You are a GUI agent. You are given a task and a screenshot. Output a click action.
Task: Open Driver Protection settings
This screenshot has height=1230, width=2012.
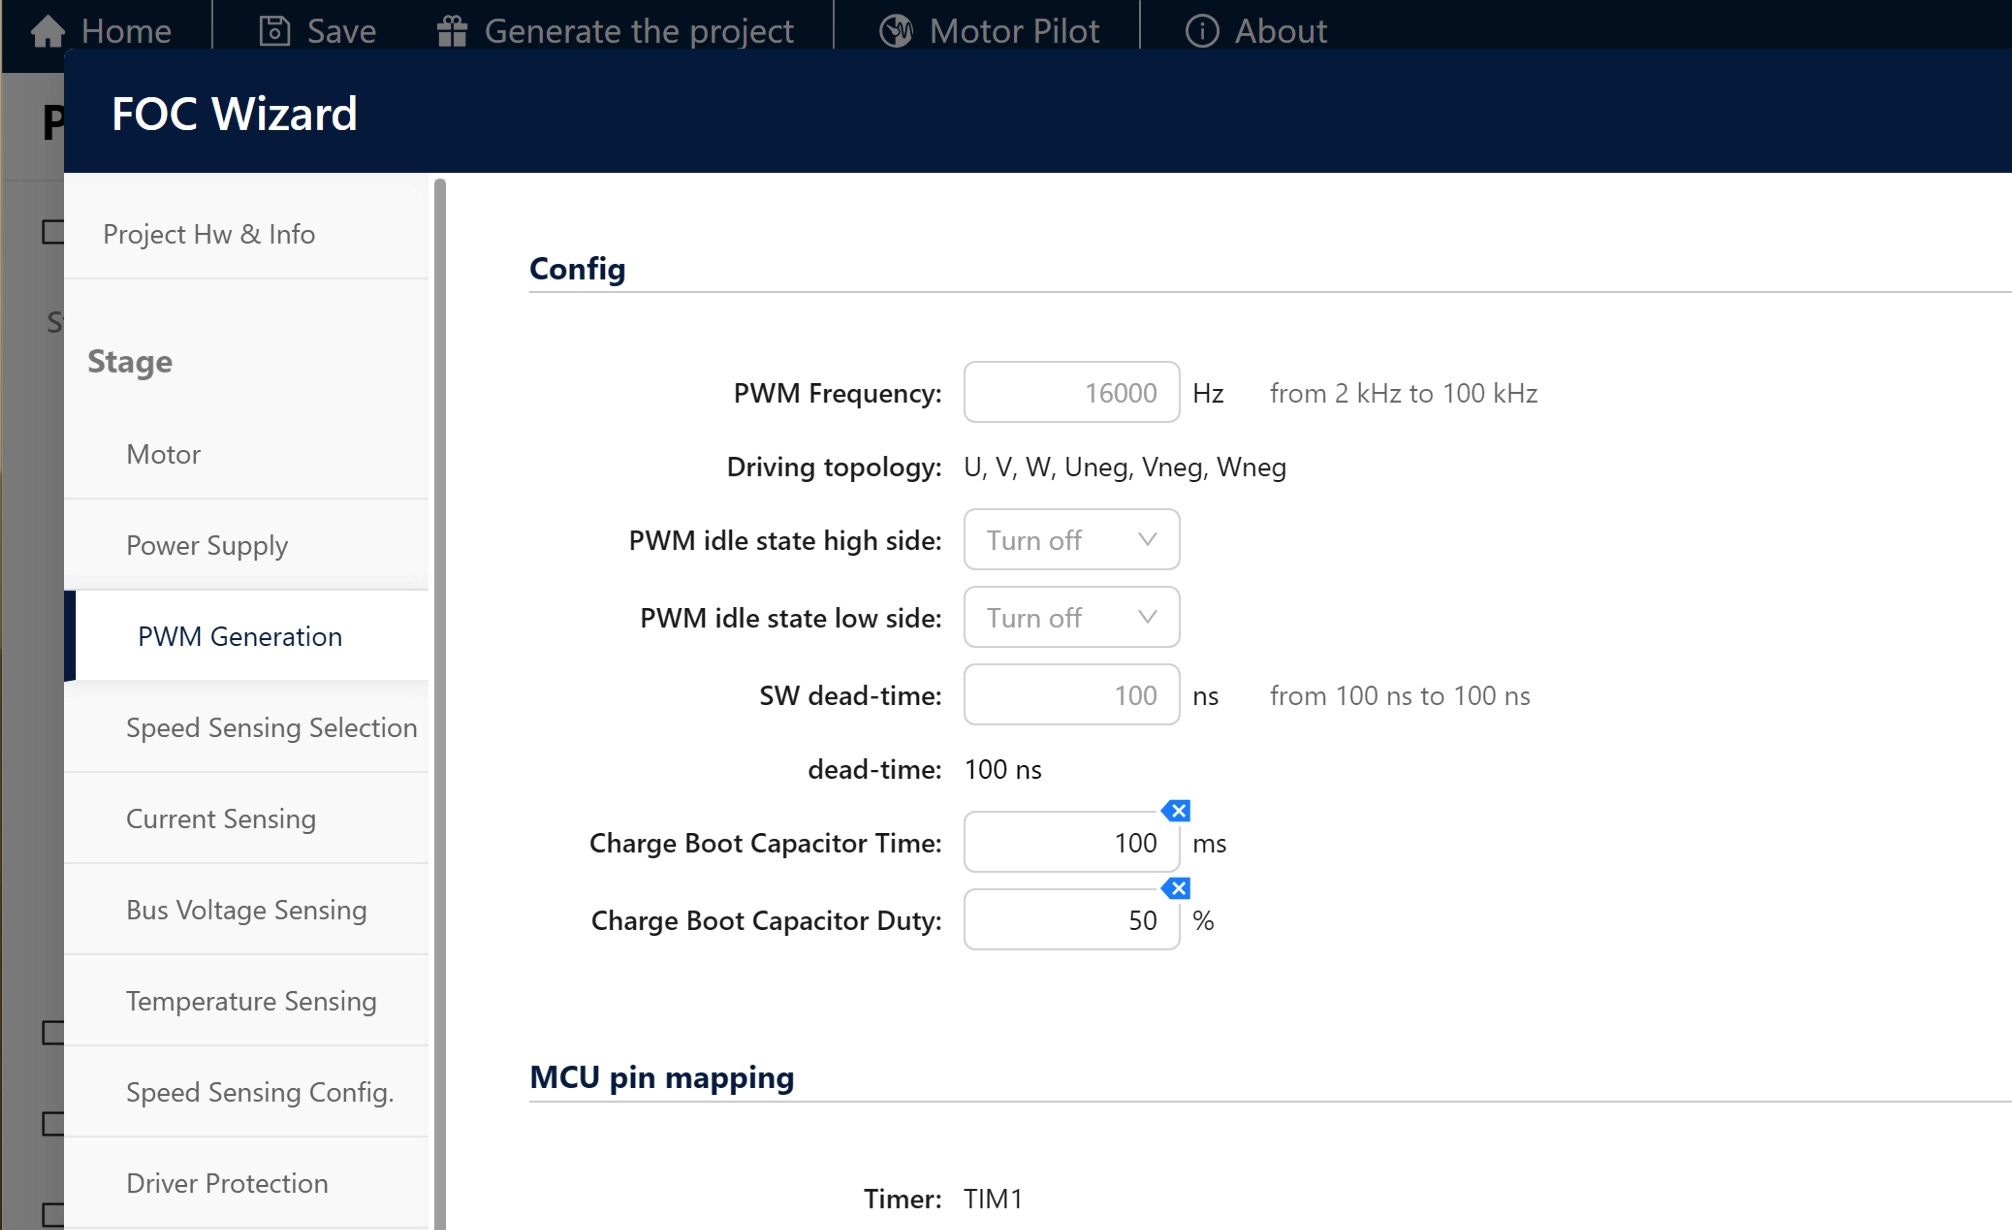[x=227, y=1183]
